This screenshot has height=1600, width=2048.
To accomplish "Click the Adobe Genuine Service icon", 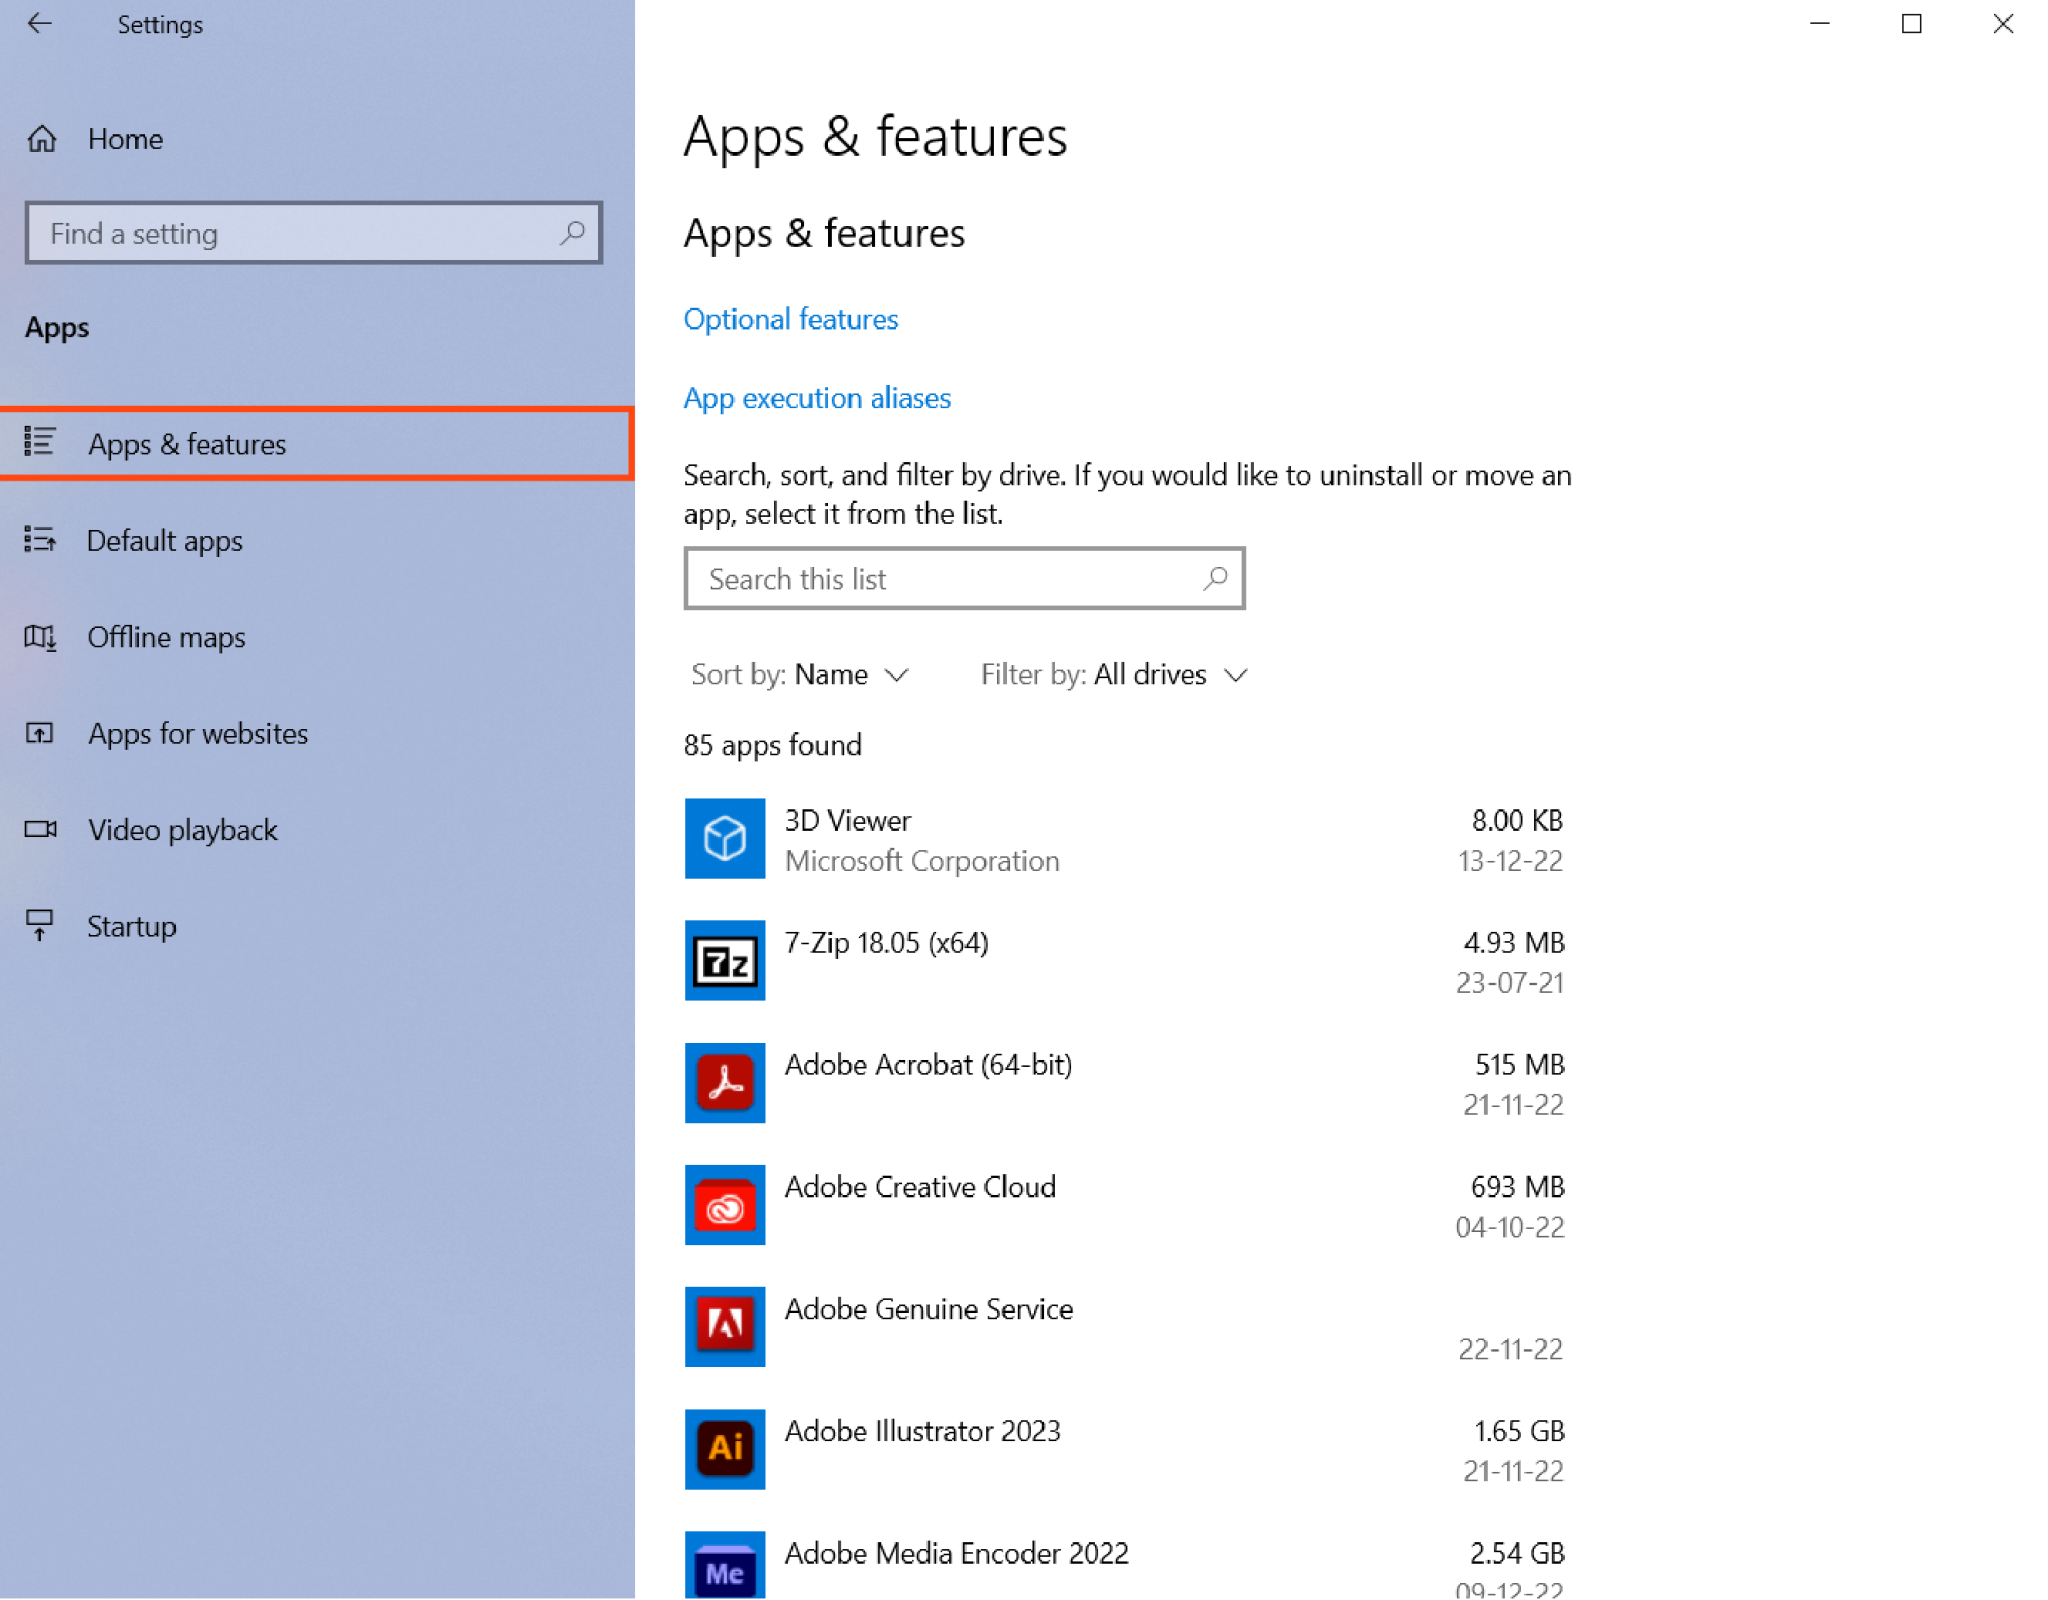I will pyautogui.click(x=724, y=1327).
